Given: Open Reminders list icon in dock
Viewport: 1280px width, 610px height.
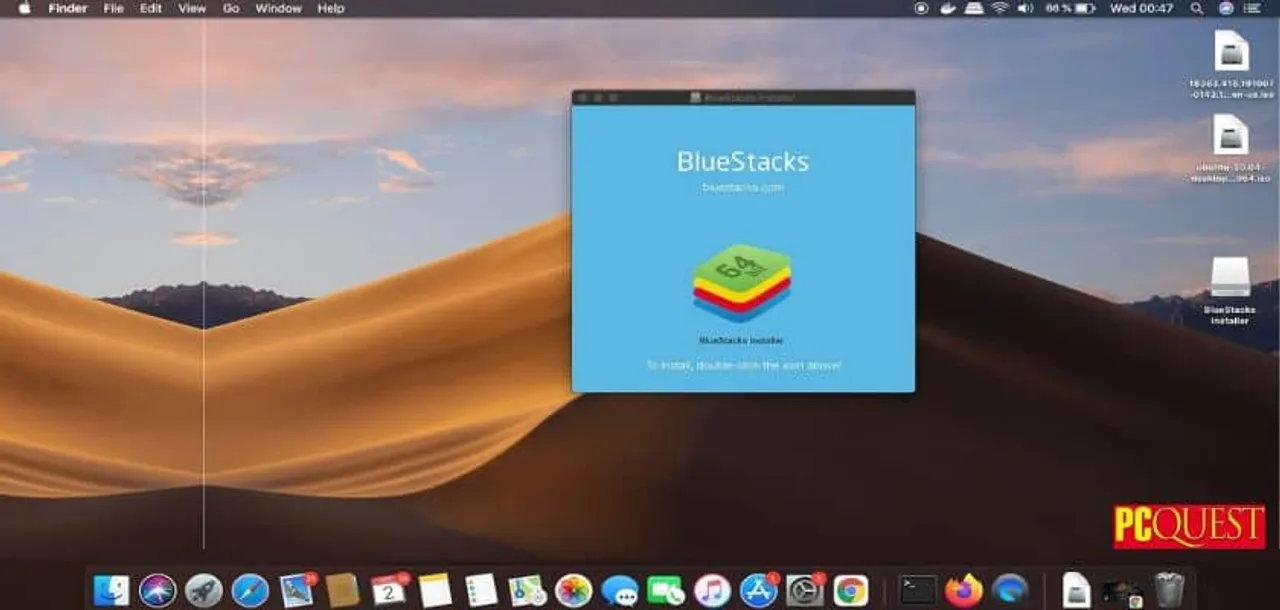Looking at the screenshot, I should pos(481,590).
